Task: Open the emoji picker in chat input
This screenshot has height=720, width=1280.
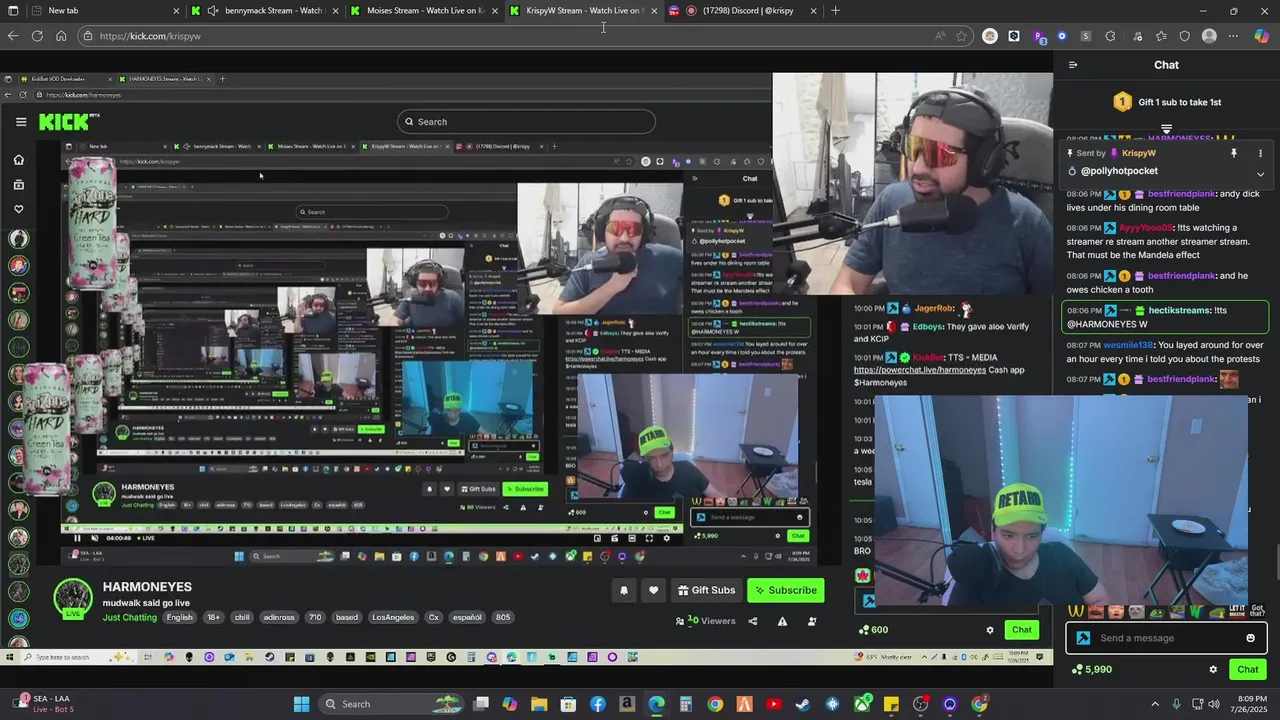Action: click(x=1250, y=638)
